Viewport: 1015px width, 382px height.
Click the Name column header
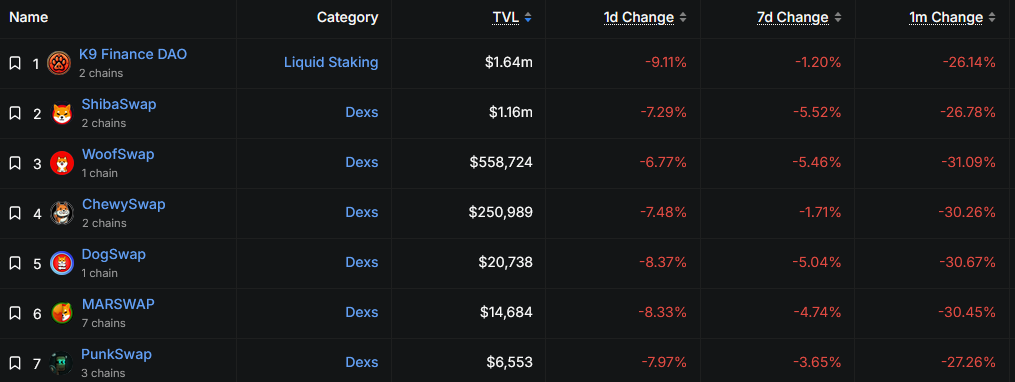pyautogui.click(x=28, y=17)
